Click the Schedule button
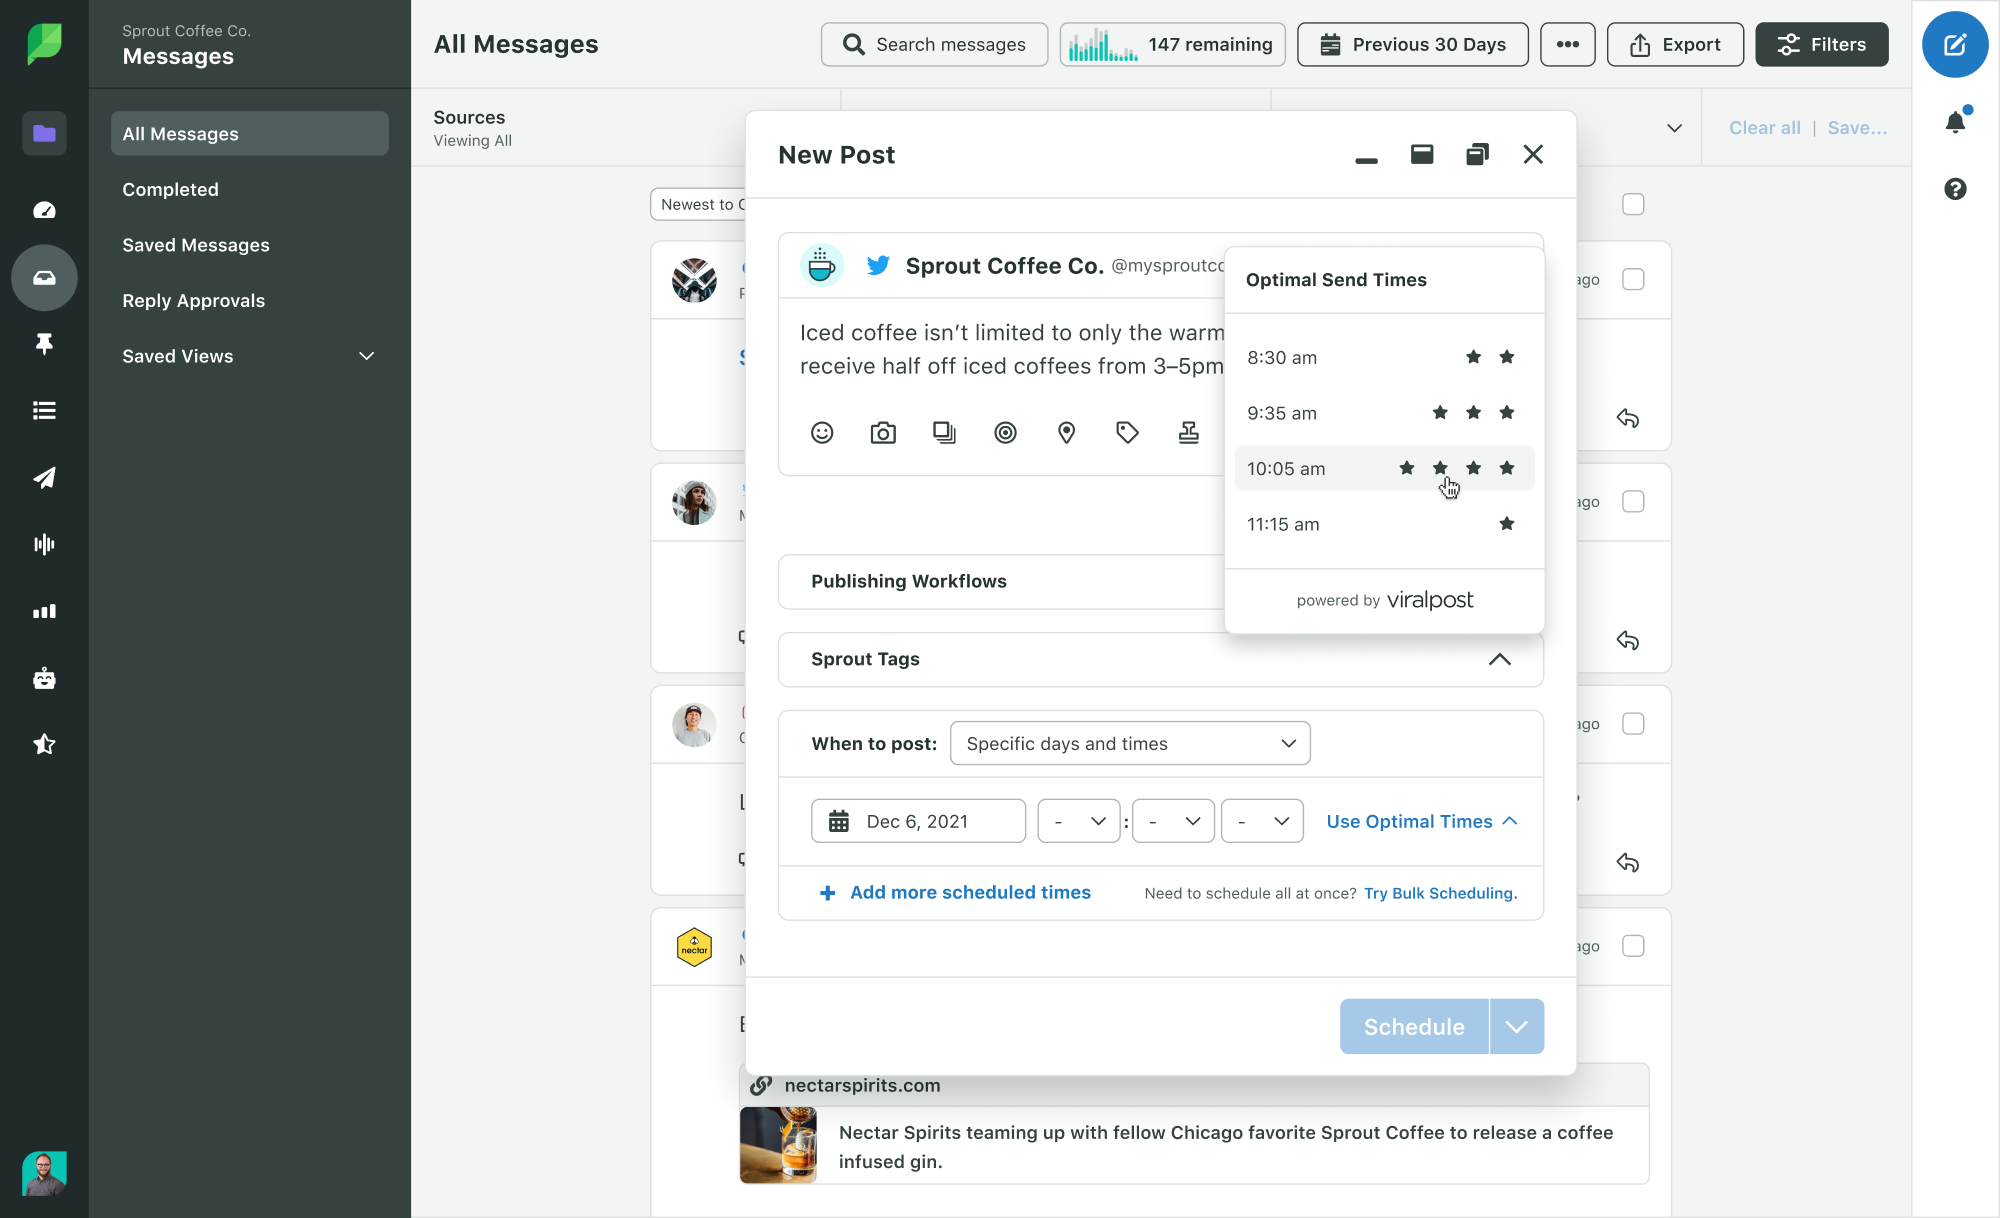Image resolution: width=2000 pixels, height=1218 pixels. click(1413, 1027)
